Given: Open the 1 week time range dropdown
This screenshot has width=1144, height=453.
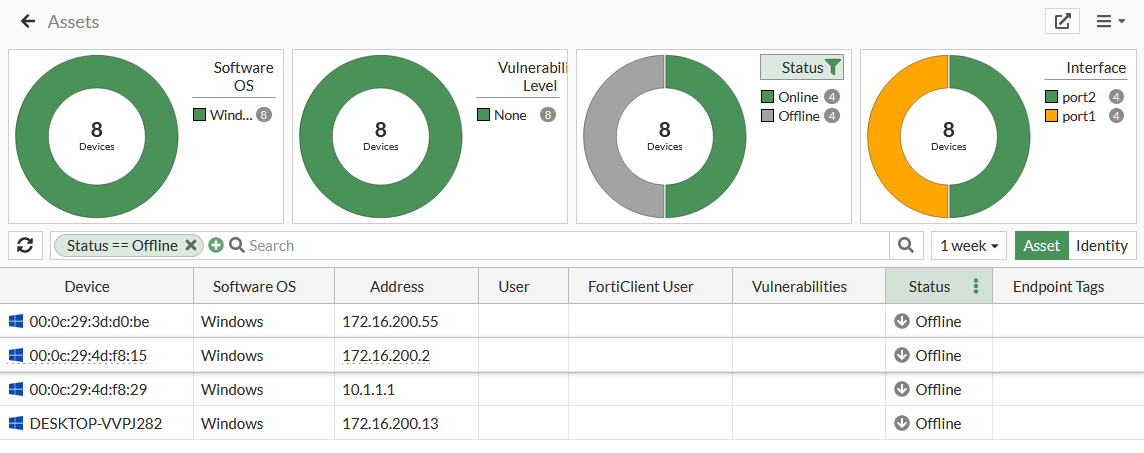Looking at the screenshot, I should (x=969, y=246).
